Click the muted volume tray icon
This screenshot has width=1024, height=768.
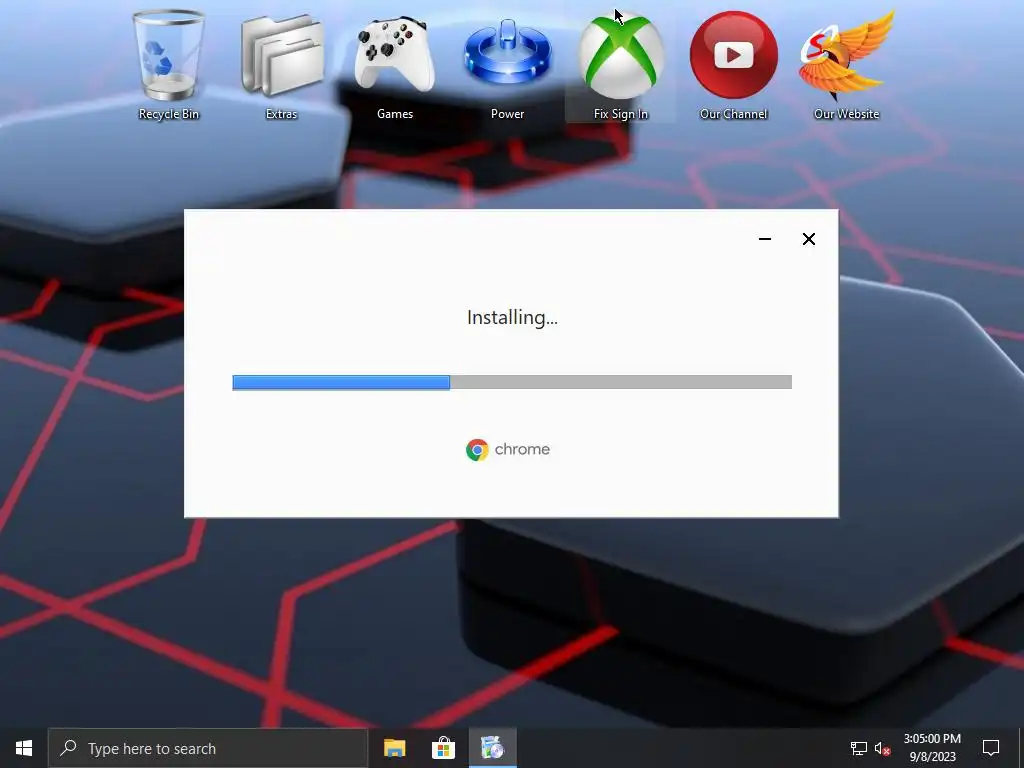882,748
